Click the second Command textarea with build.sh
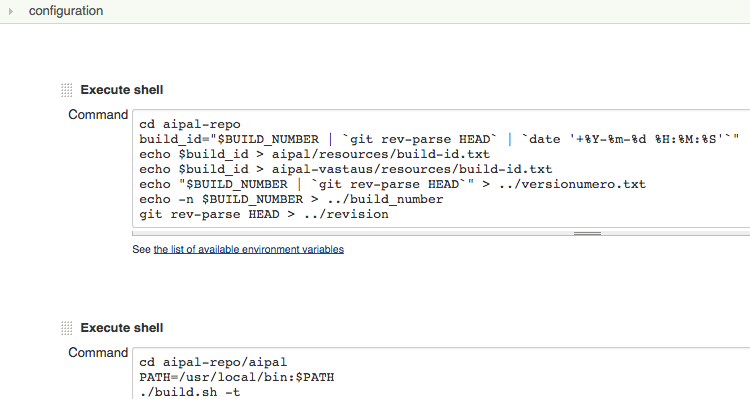The image size is (750, 399). coord(441,373)
